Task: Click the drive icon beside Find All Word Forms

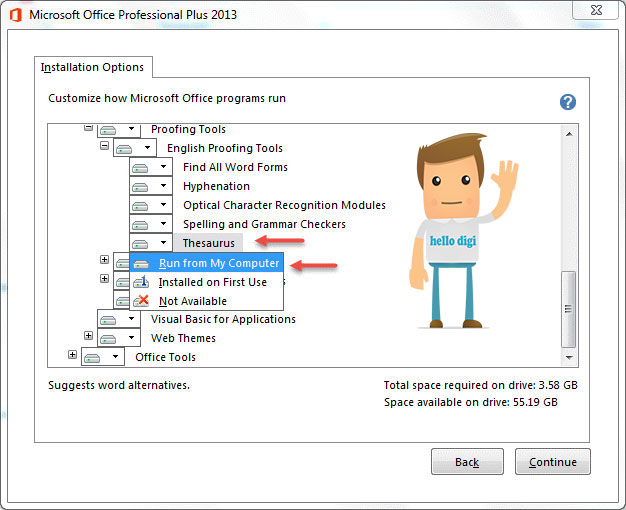Action: pos(140,168)
